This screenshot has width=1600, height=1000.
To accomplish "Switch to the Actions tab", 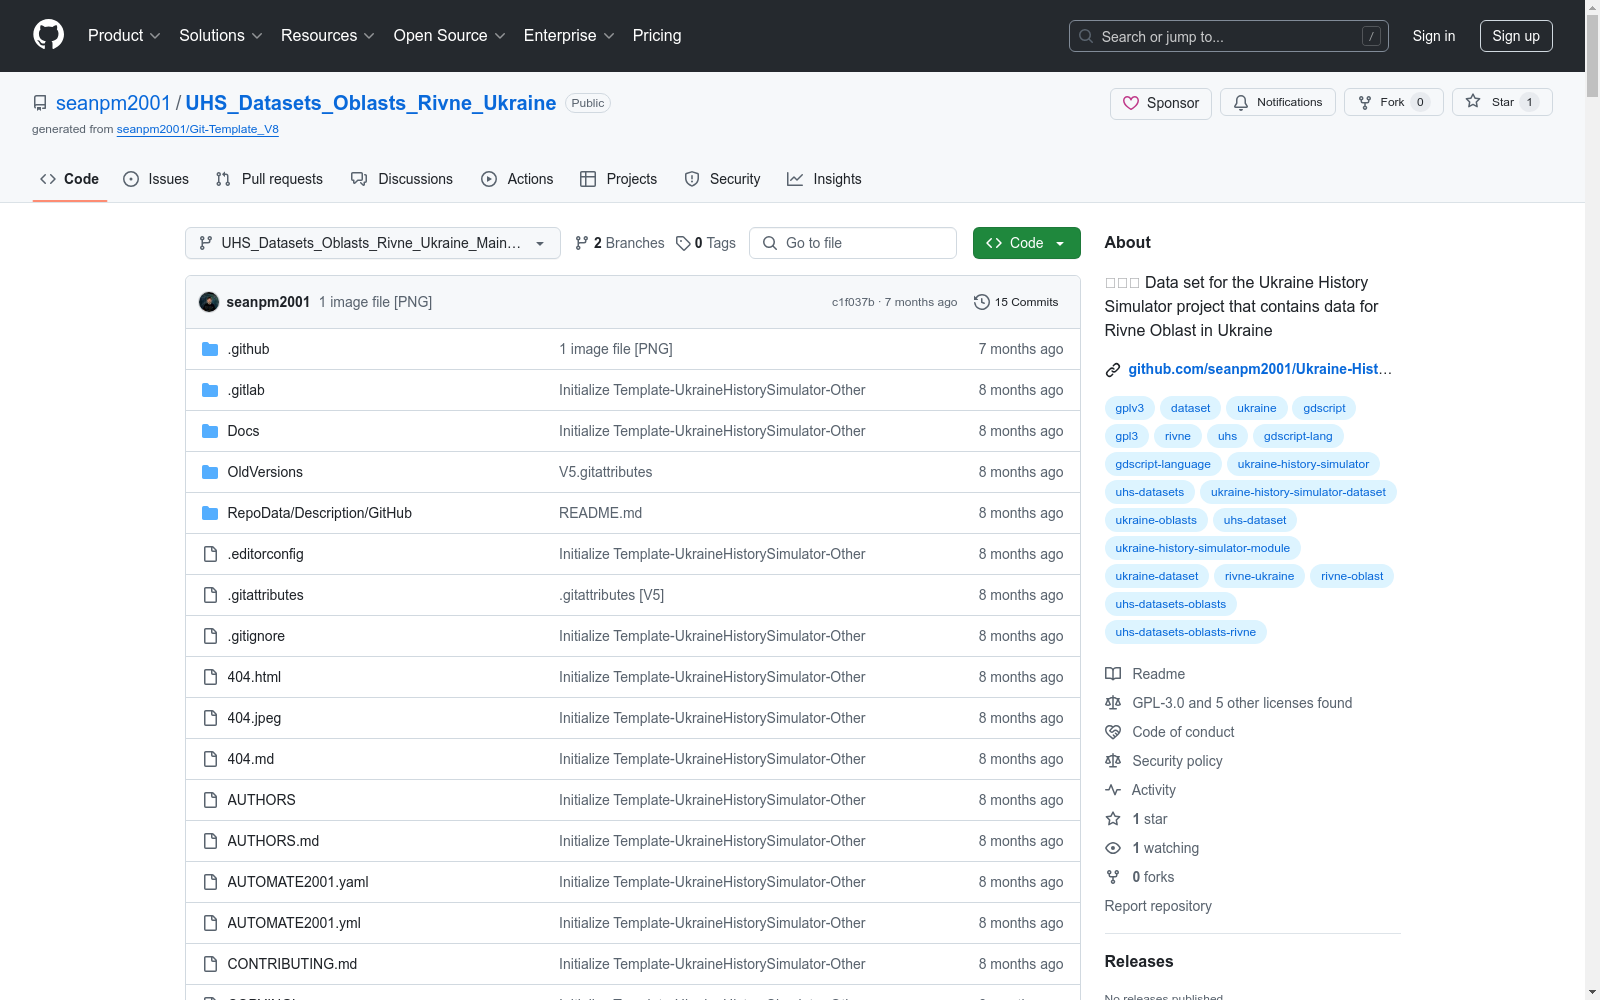I will pos(517,179).
